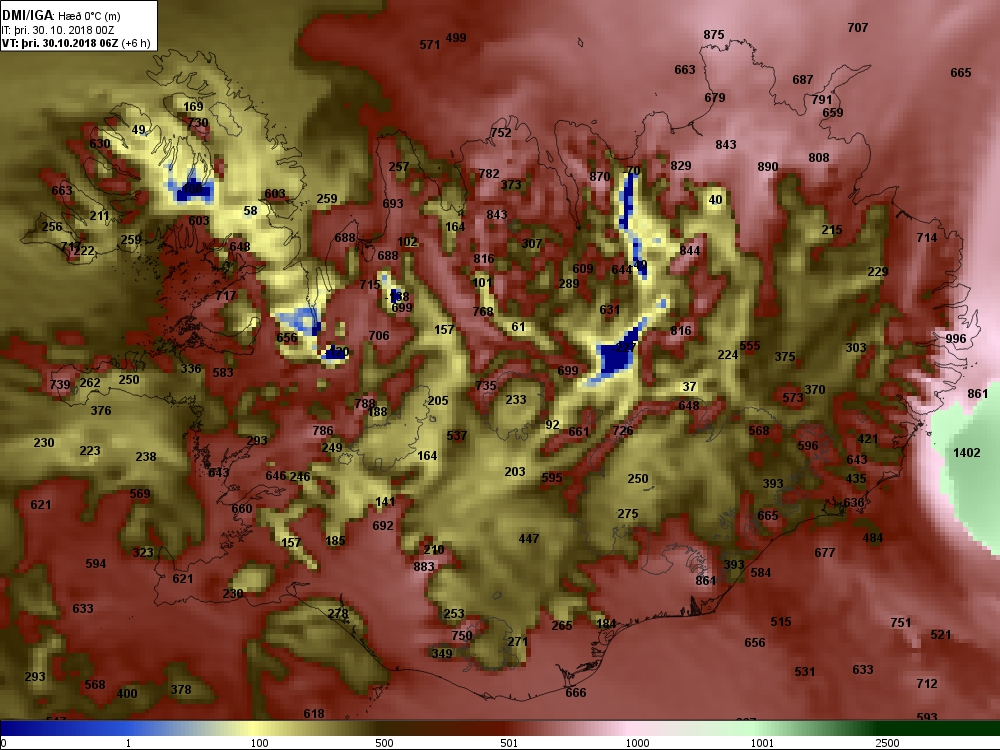Click the value '618' at the bottom edge

[x=314, y=714]
